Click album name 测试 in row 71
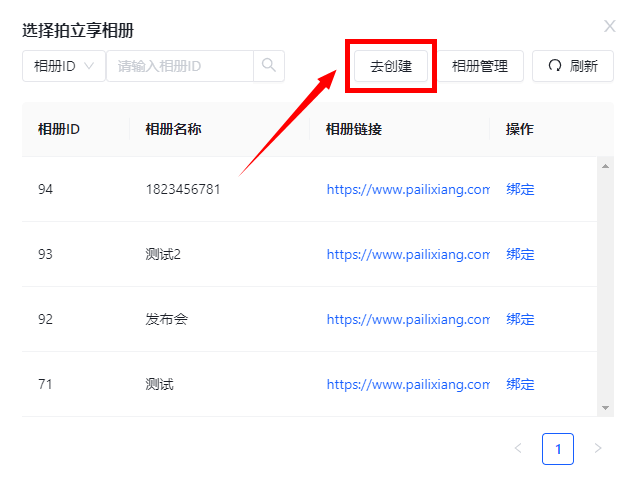This screenshot has width=634, height=494. pyautogui.click(x=159, y=384)
